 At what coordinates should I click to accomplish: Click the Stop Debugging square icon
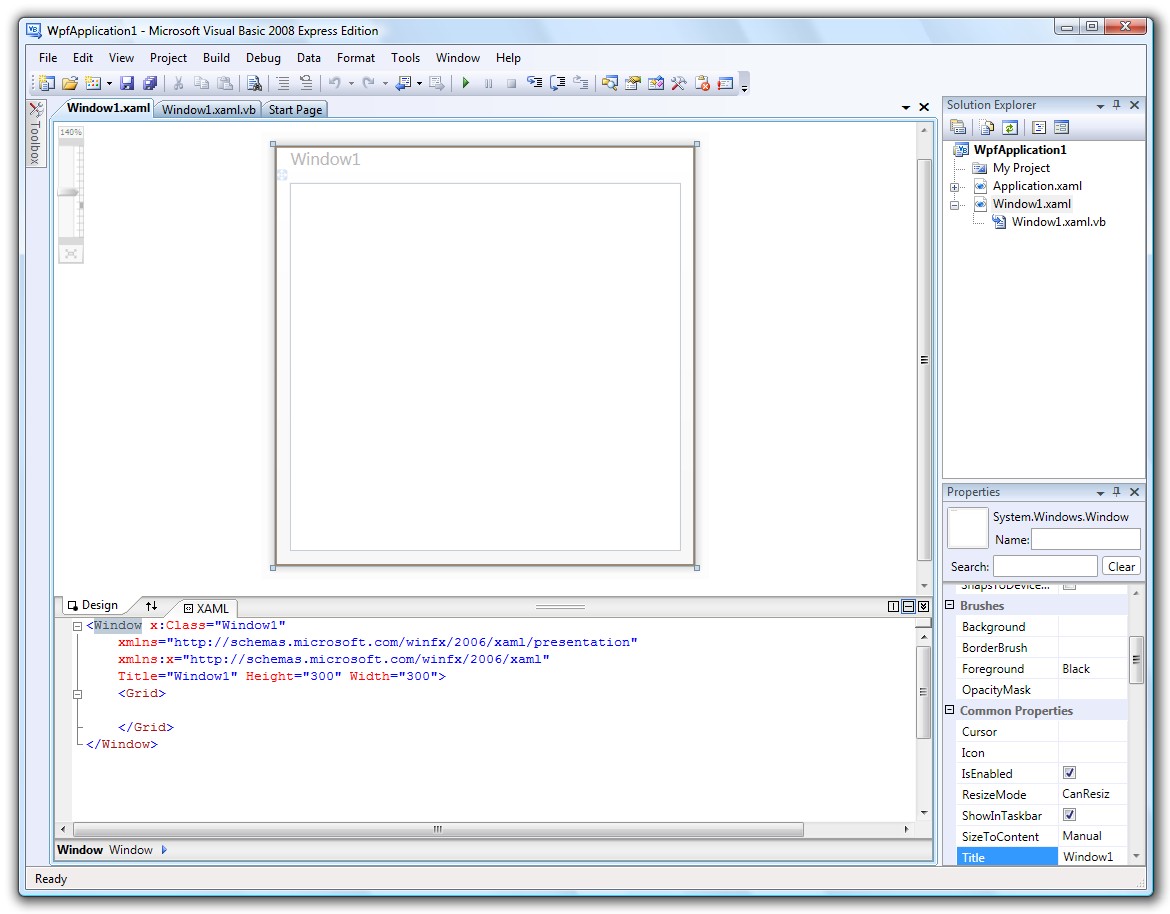[x=512, y=84]
